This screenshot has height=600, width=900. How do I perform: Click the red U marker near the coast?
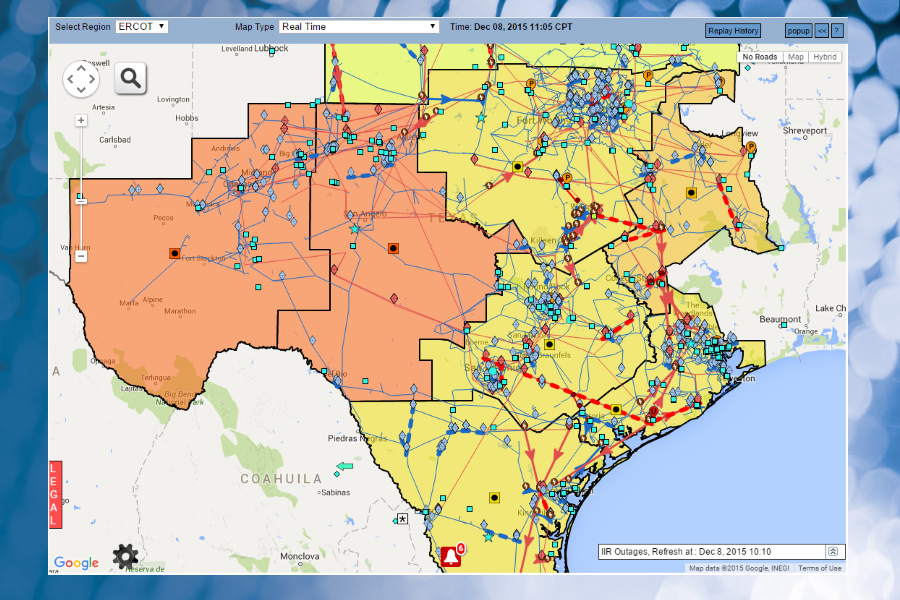pos(653,411)
